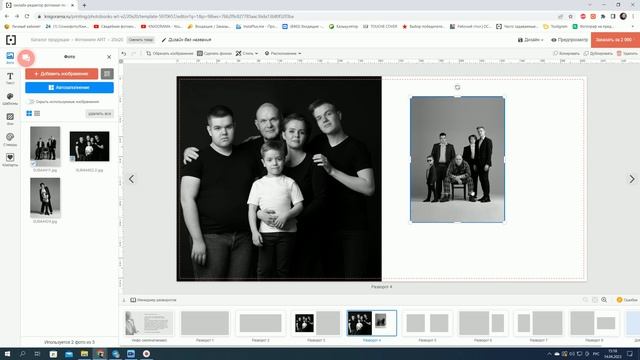Go to previous spread with left arrow
This screenshot has width=640, height=360.
click(131, 179)
